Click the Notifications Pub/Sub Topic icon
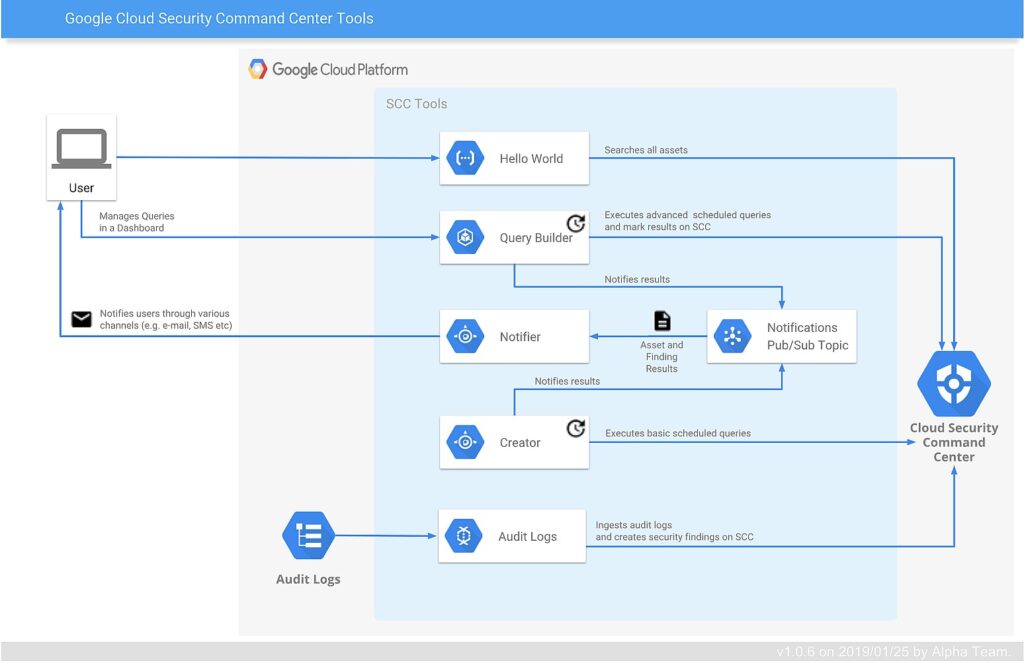The width and height of the screenshot is (1024, 663). (x=733, y=336)
